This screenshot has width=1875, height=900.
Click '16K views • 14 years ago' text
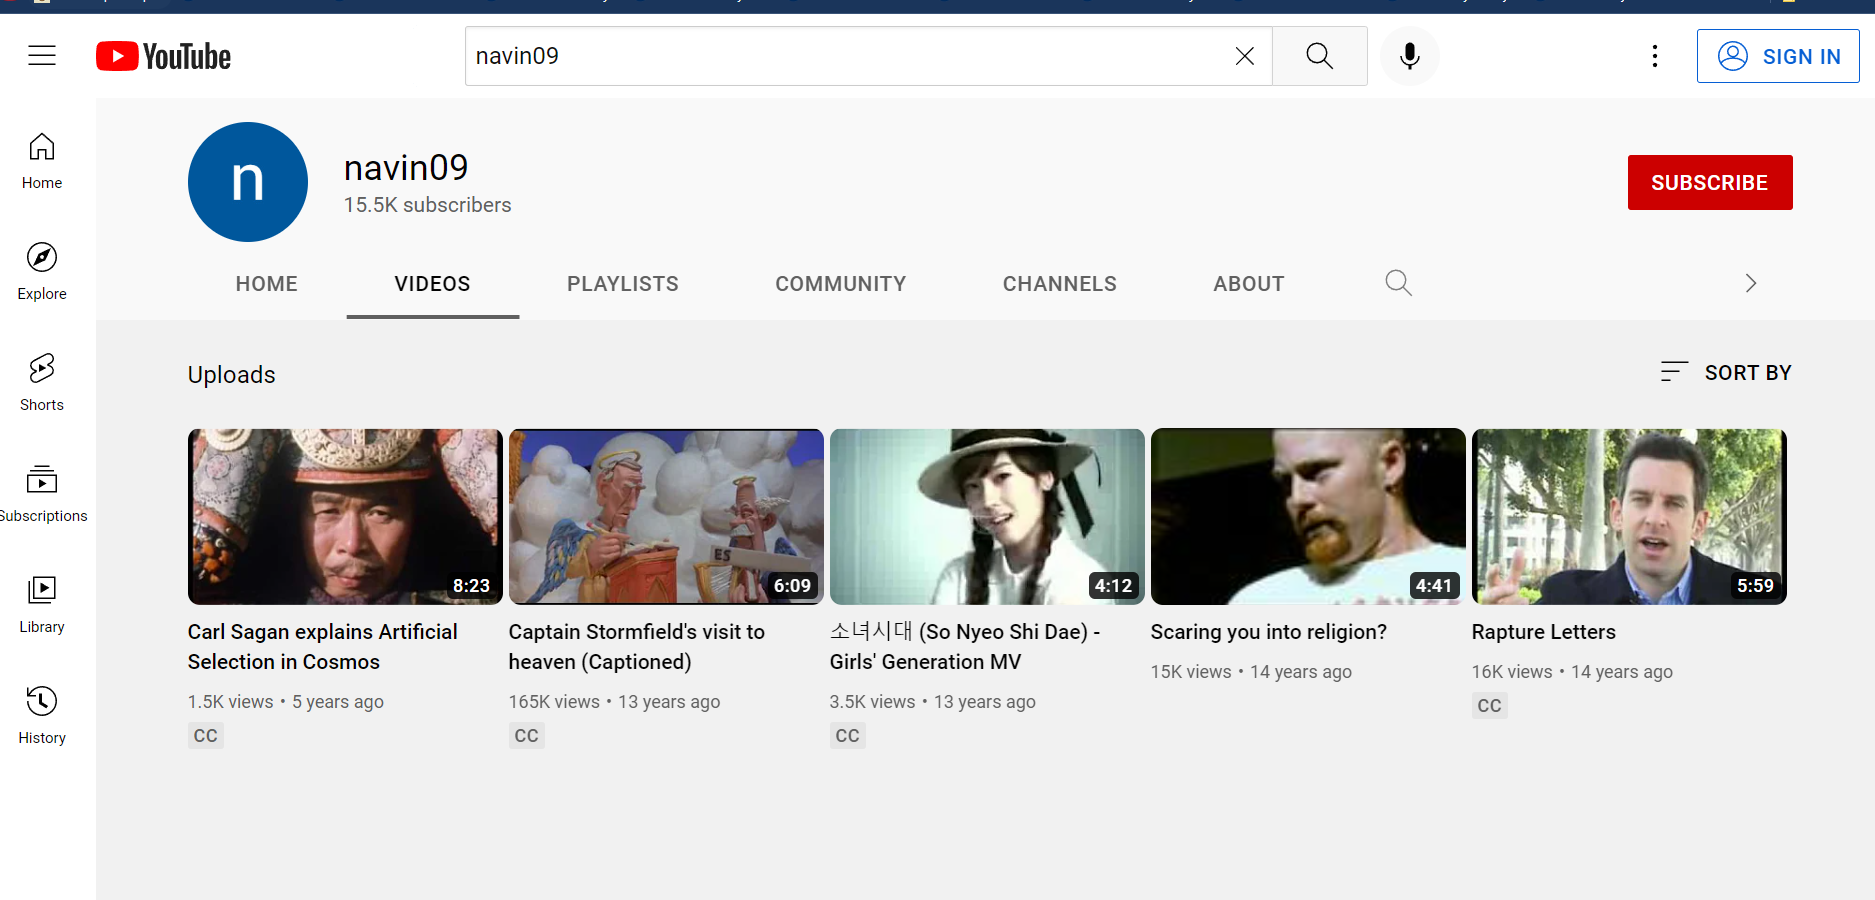pos(1572,672)
